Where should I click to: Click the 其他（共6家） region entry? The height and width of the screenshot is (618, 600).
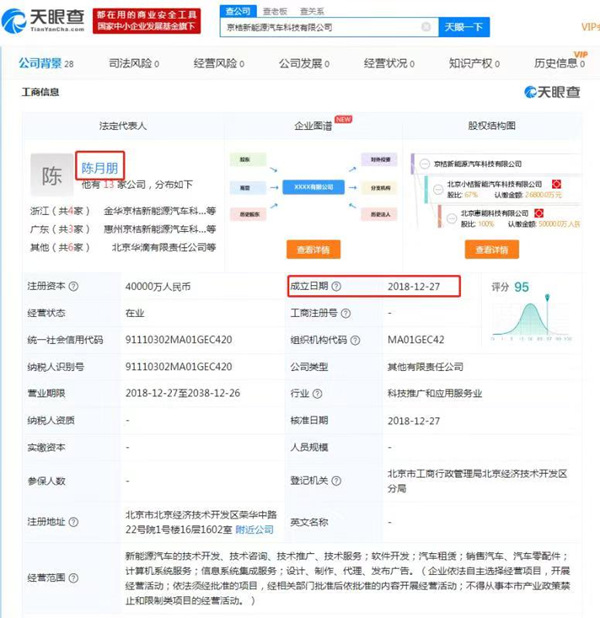pyautogui.click(x=60, y=247)
